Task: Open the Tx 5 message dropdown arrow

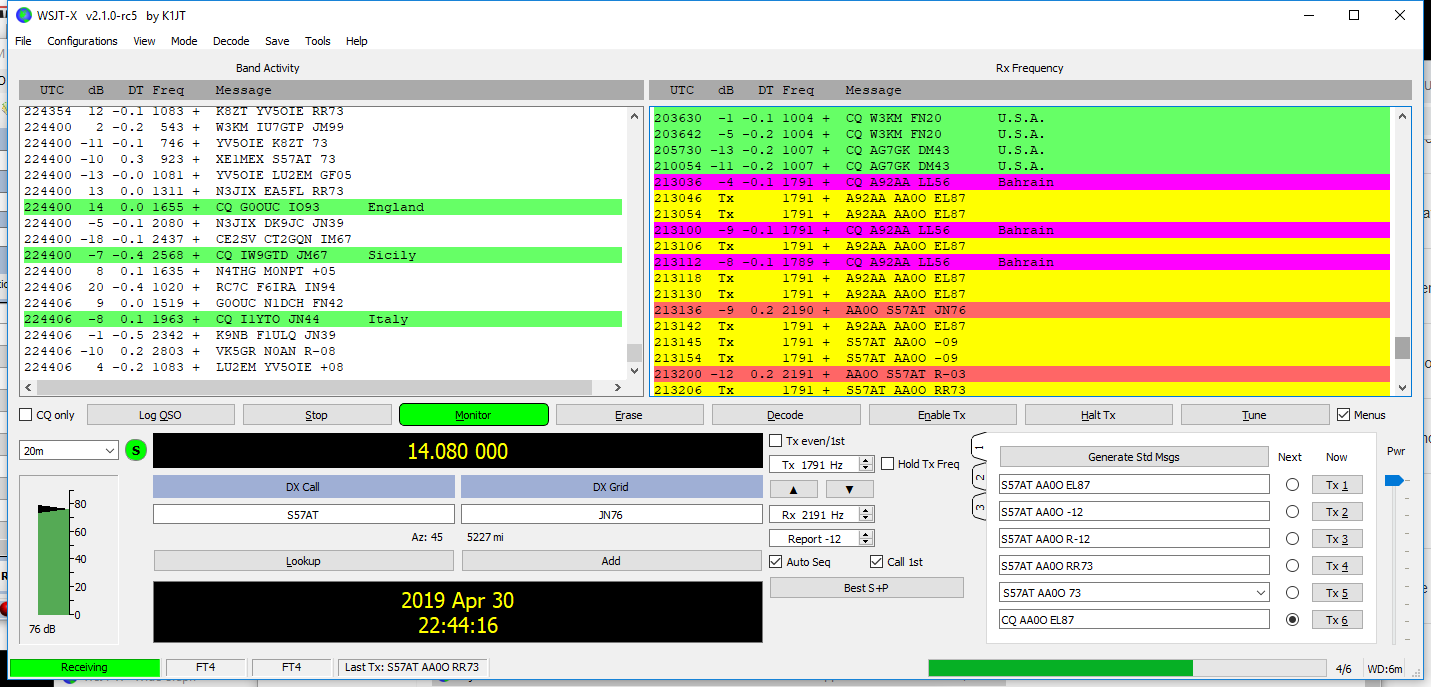Action: pos(1260,593)
